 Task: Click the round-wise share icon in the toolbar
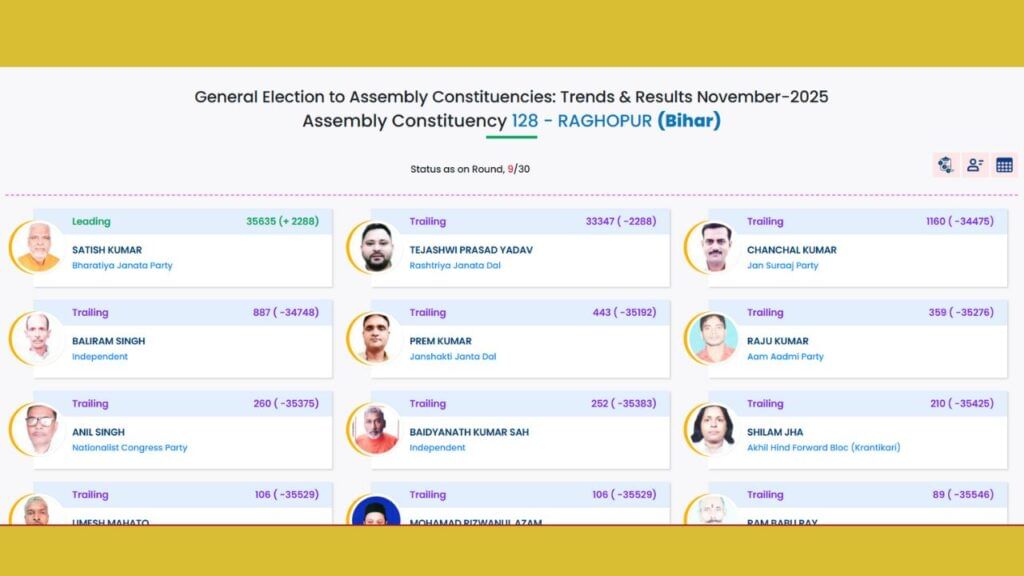(945, 165)
